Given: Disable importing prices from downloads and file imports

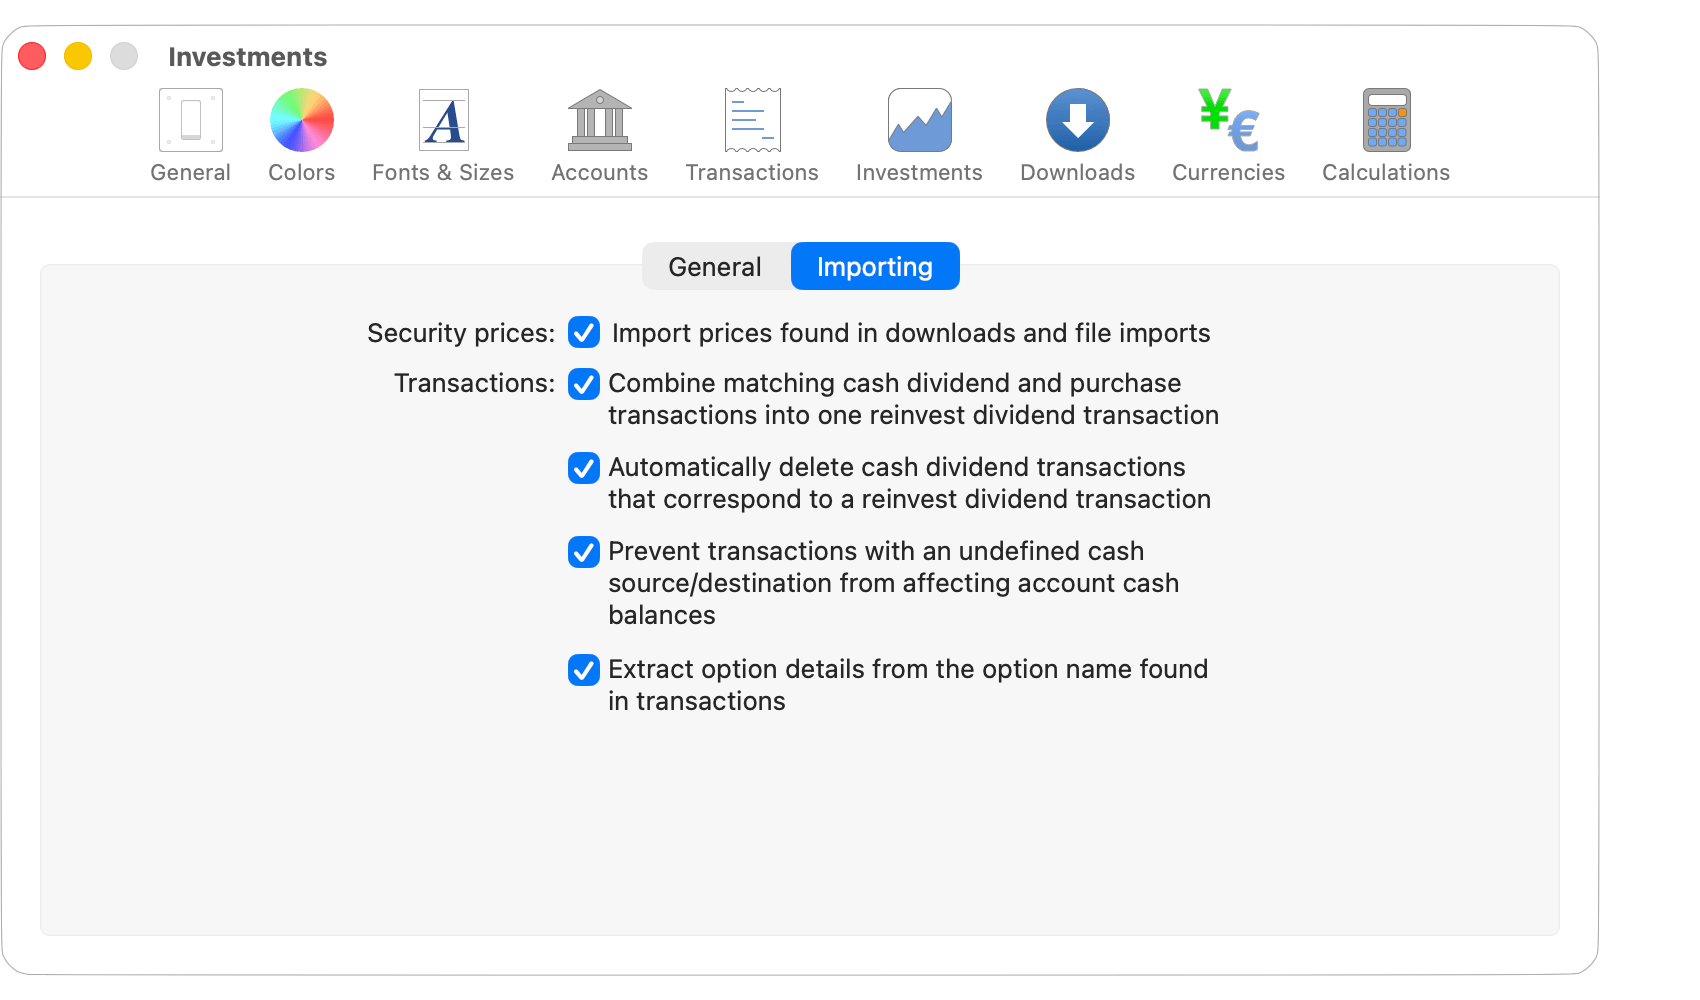Looking at the screenshot, I should pyautogui.click(x=584, y=333).
